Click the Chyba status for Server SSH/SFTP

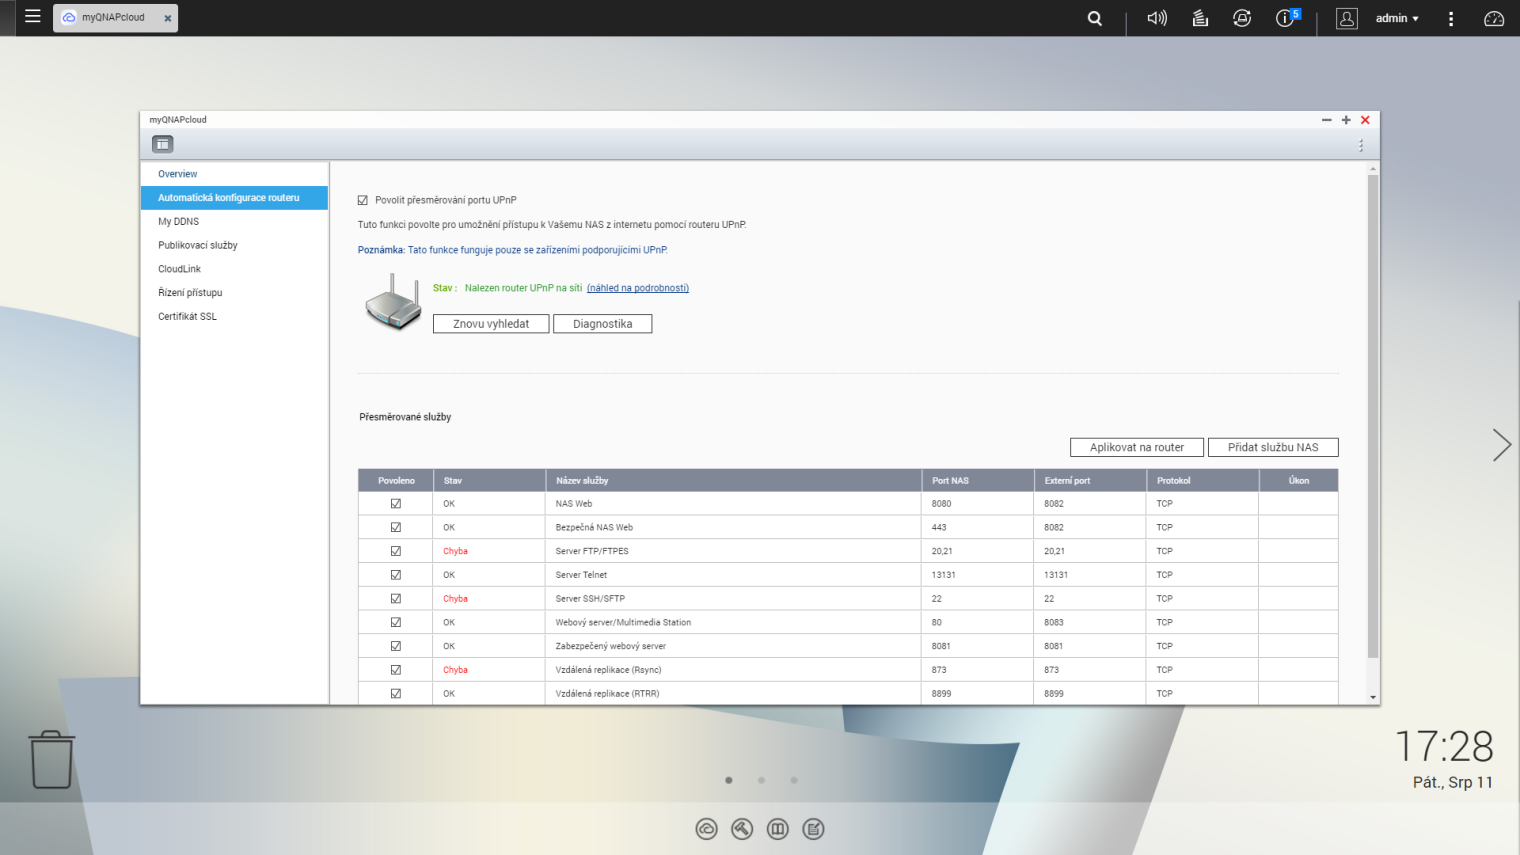pos(455,599)
